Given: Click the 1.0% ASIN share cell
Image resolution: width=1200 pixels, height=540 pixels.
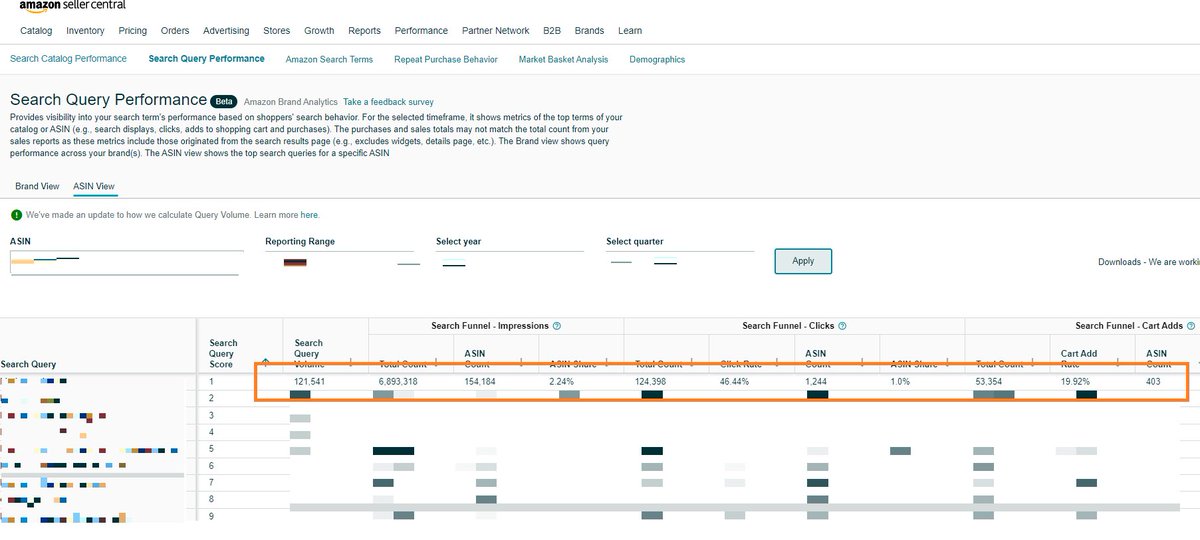Looking at the screenshot, I should (901, 382).
